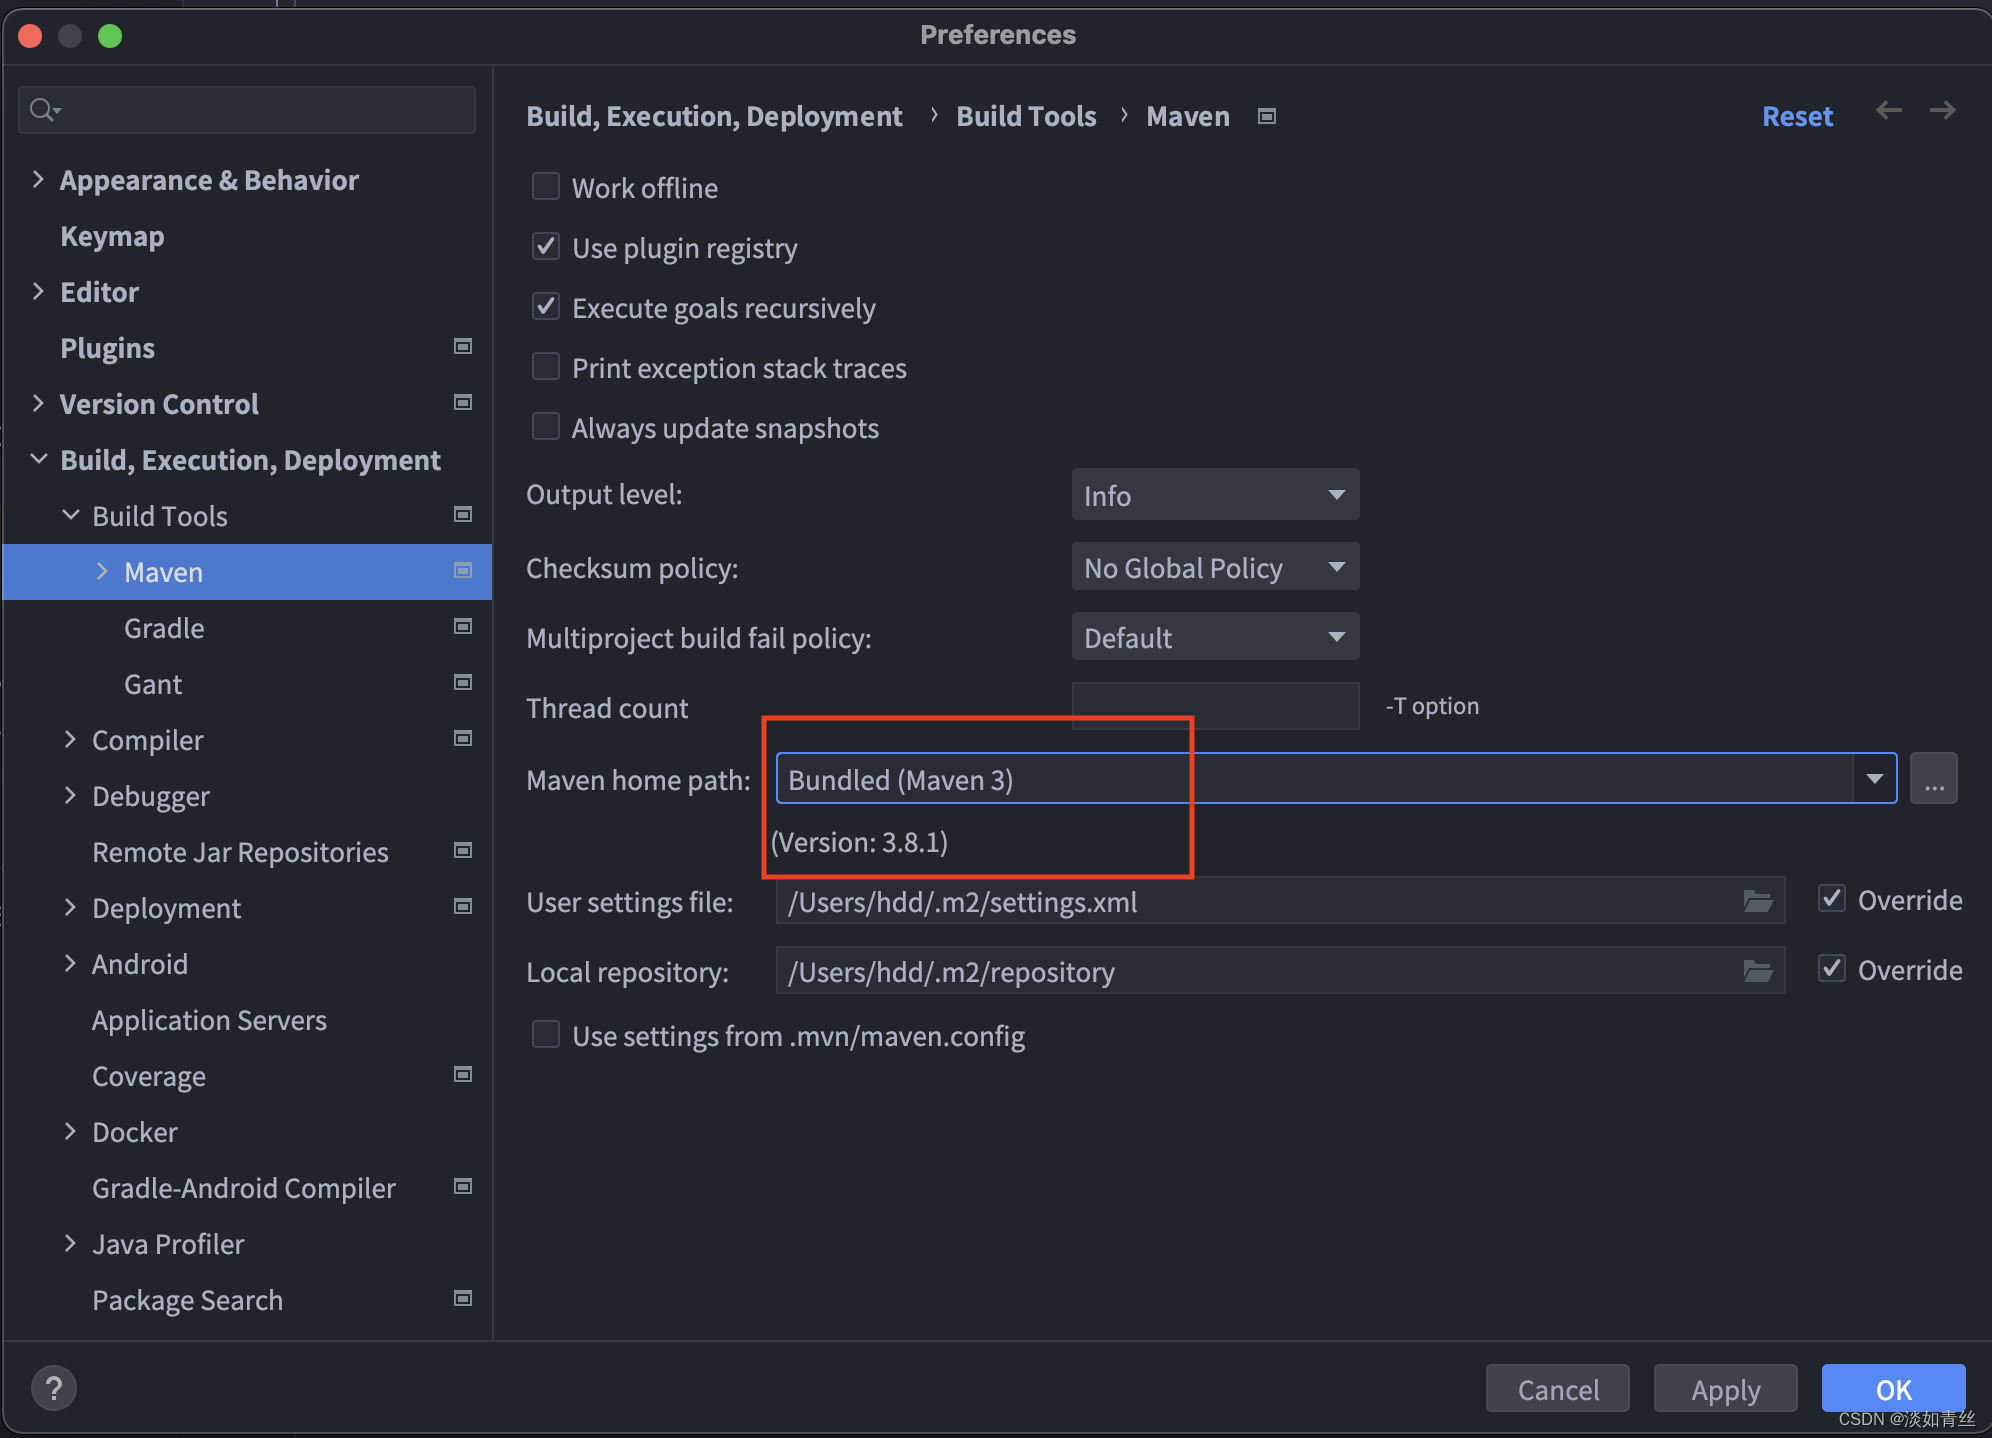Screen dimensions: 1992x1438
Task: Open folder picker for local repository
Action: (x=1757, y=970)
